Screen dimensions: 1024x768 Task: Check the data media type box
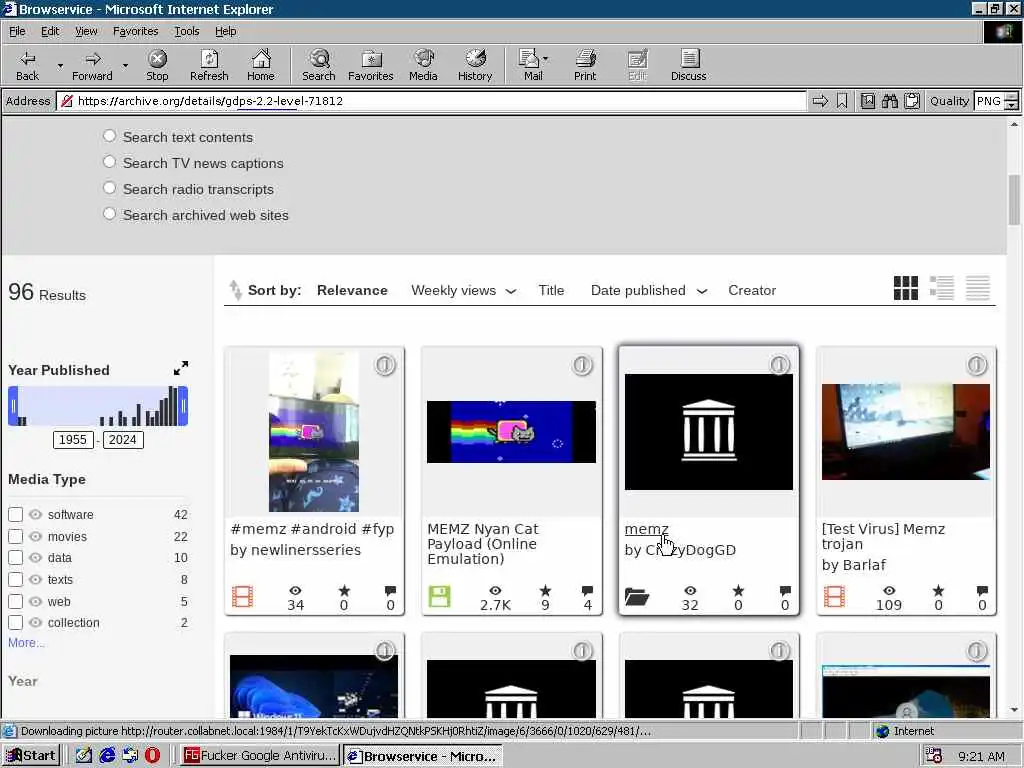point(16,558)
